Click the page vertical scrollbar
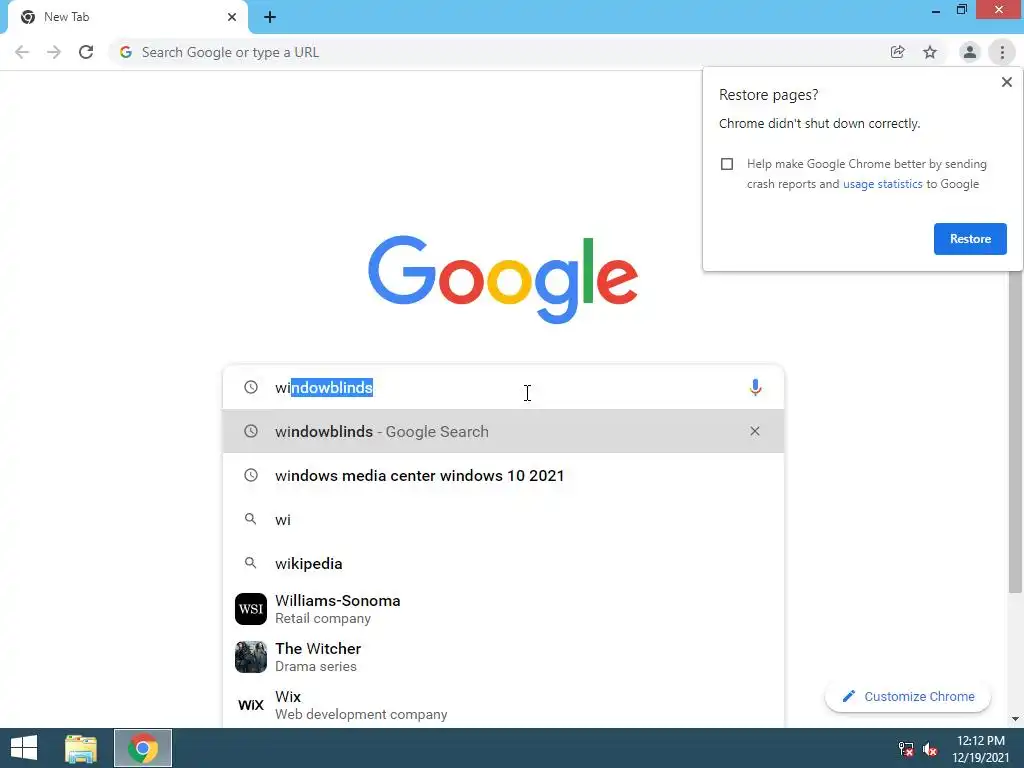1024x768 pixels. click(1015, 431)
